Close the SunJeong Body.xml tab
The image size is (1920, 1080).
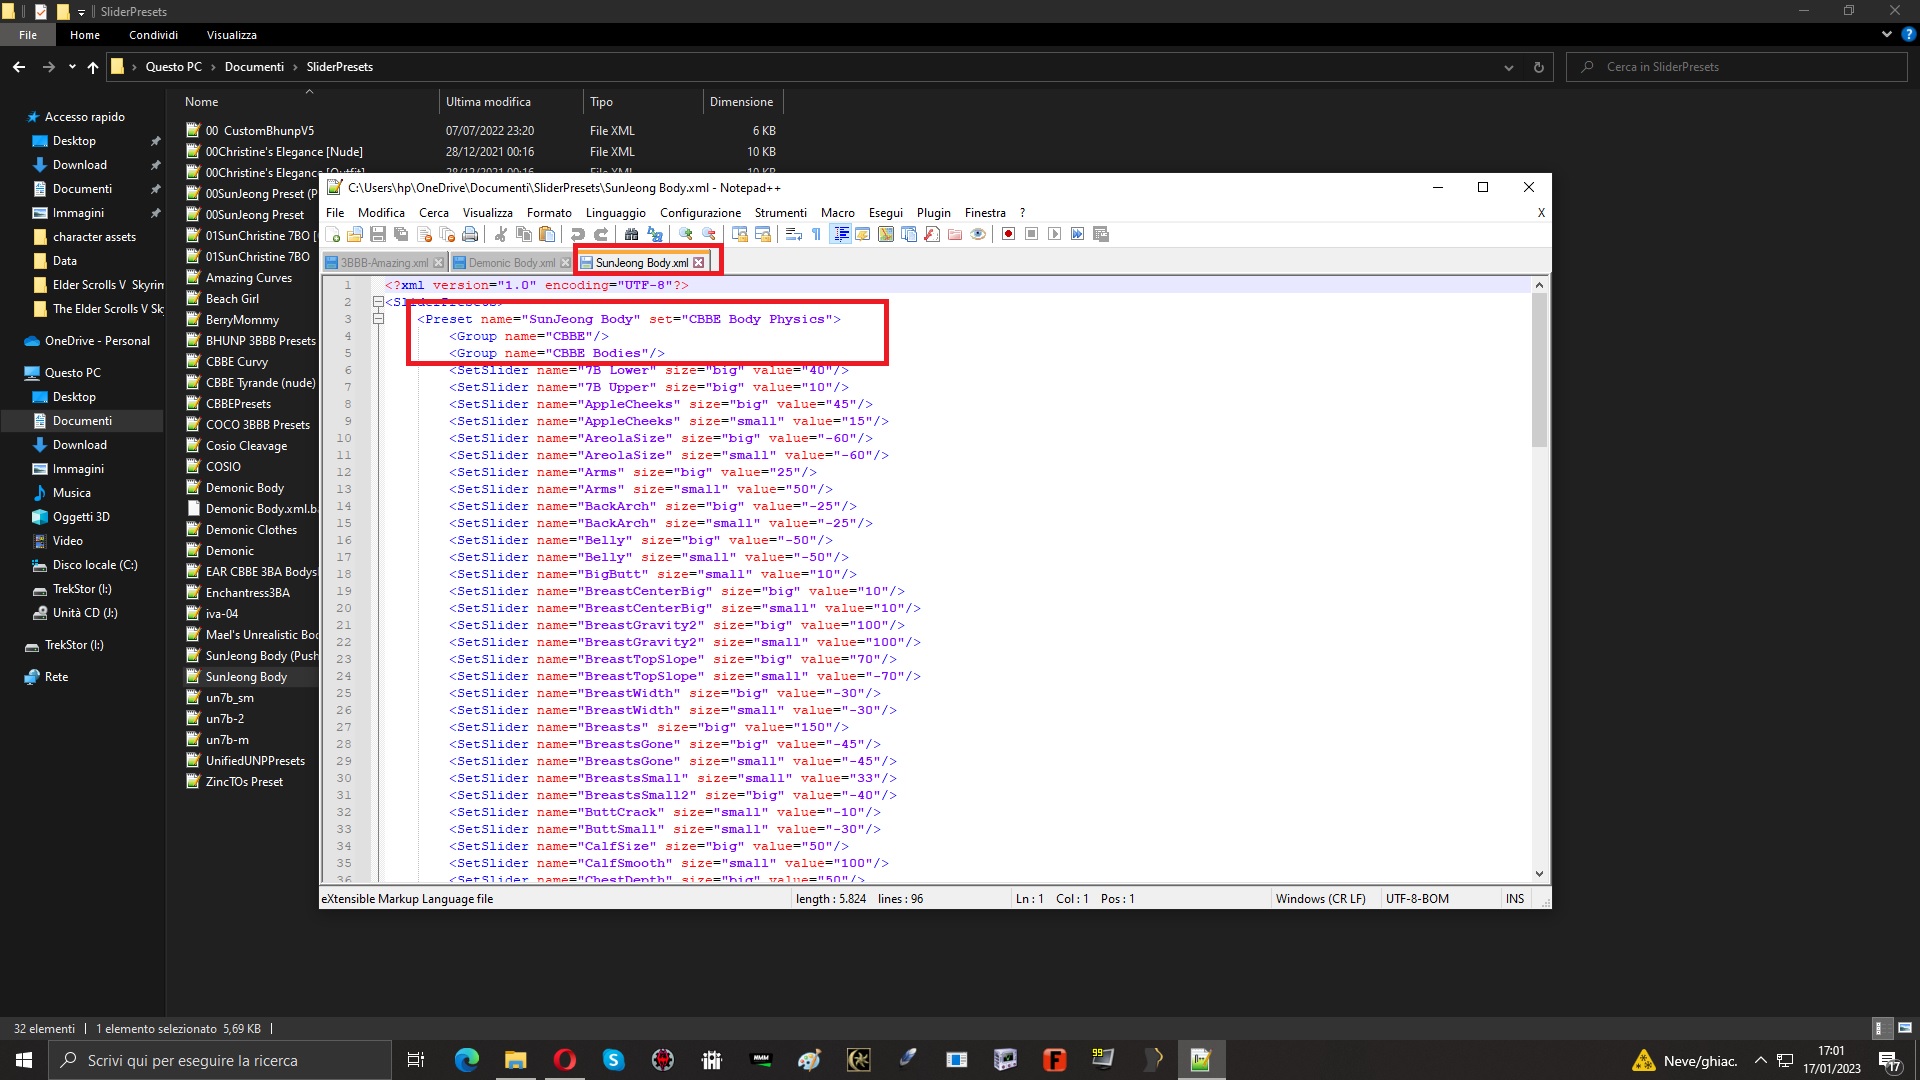(699, 263)
